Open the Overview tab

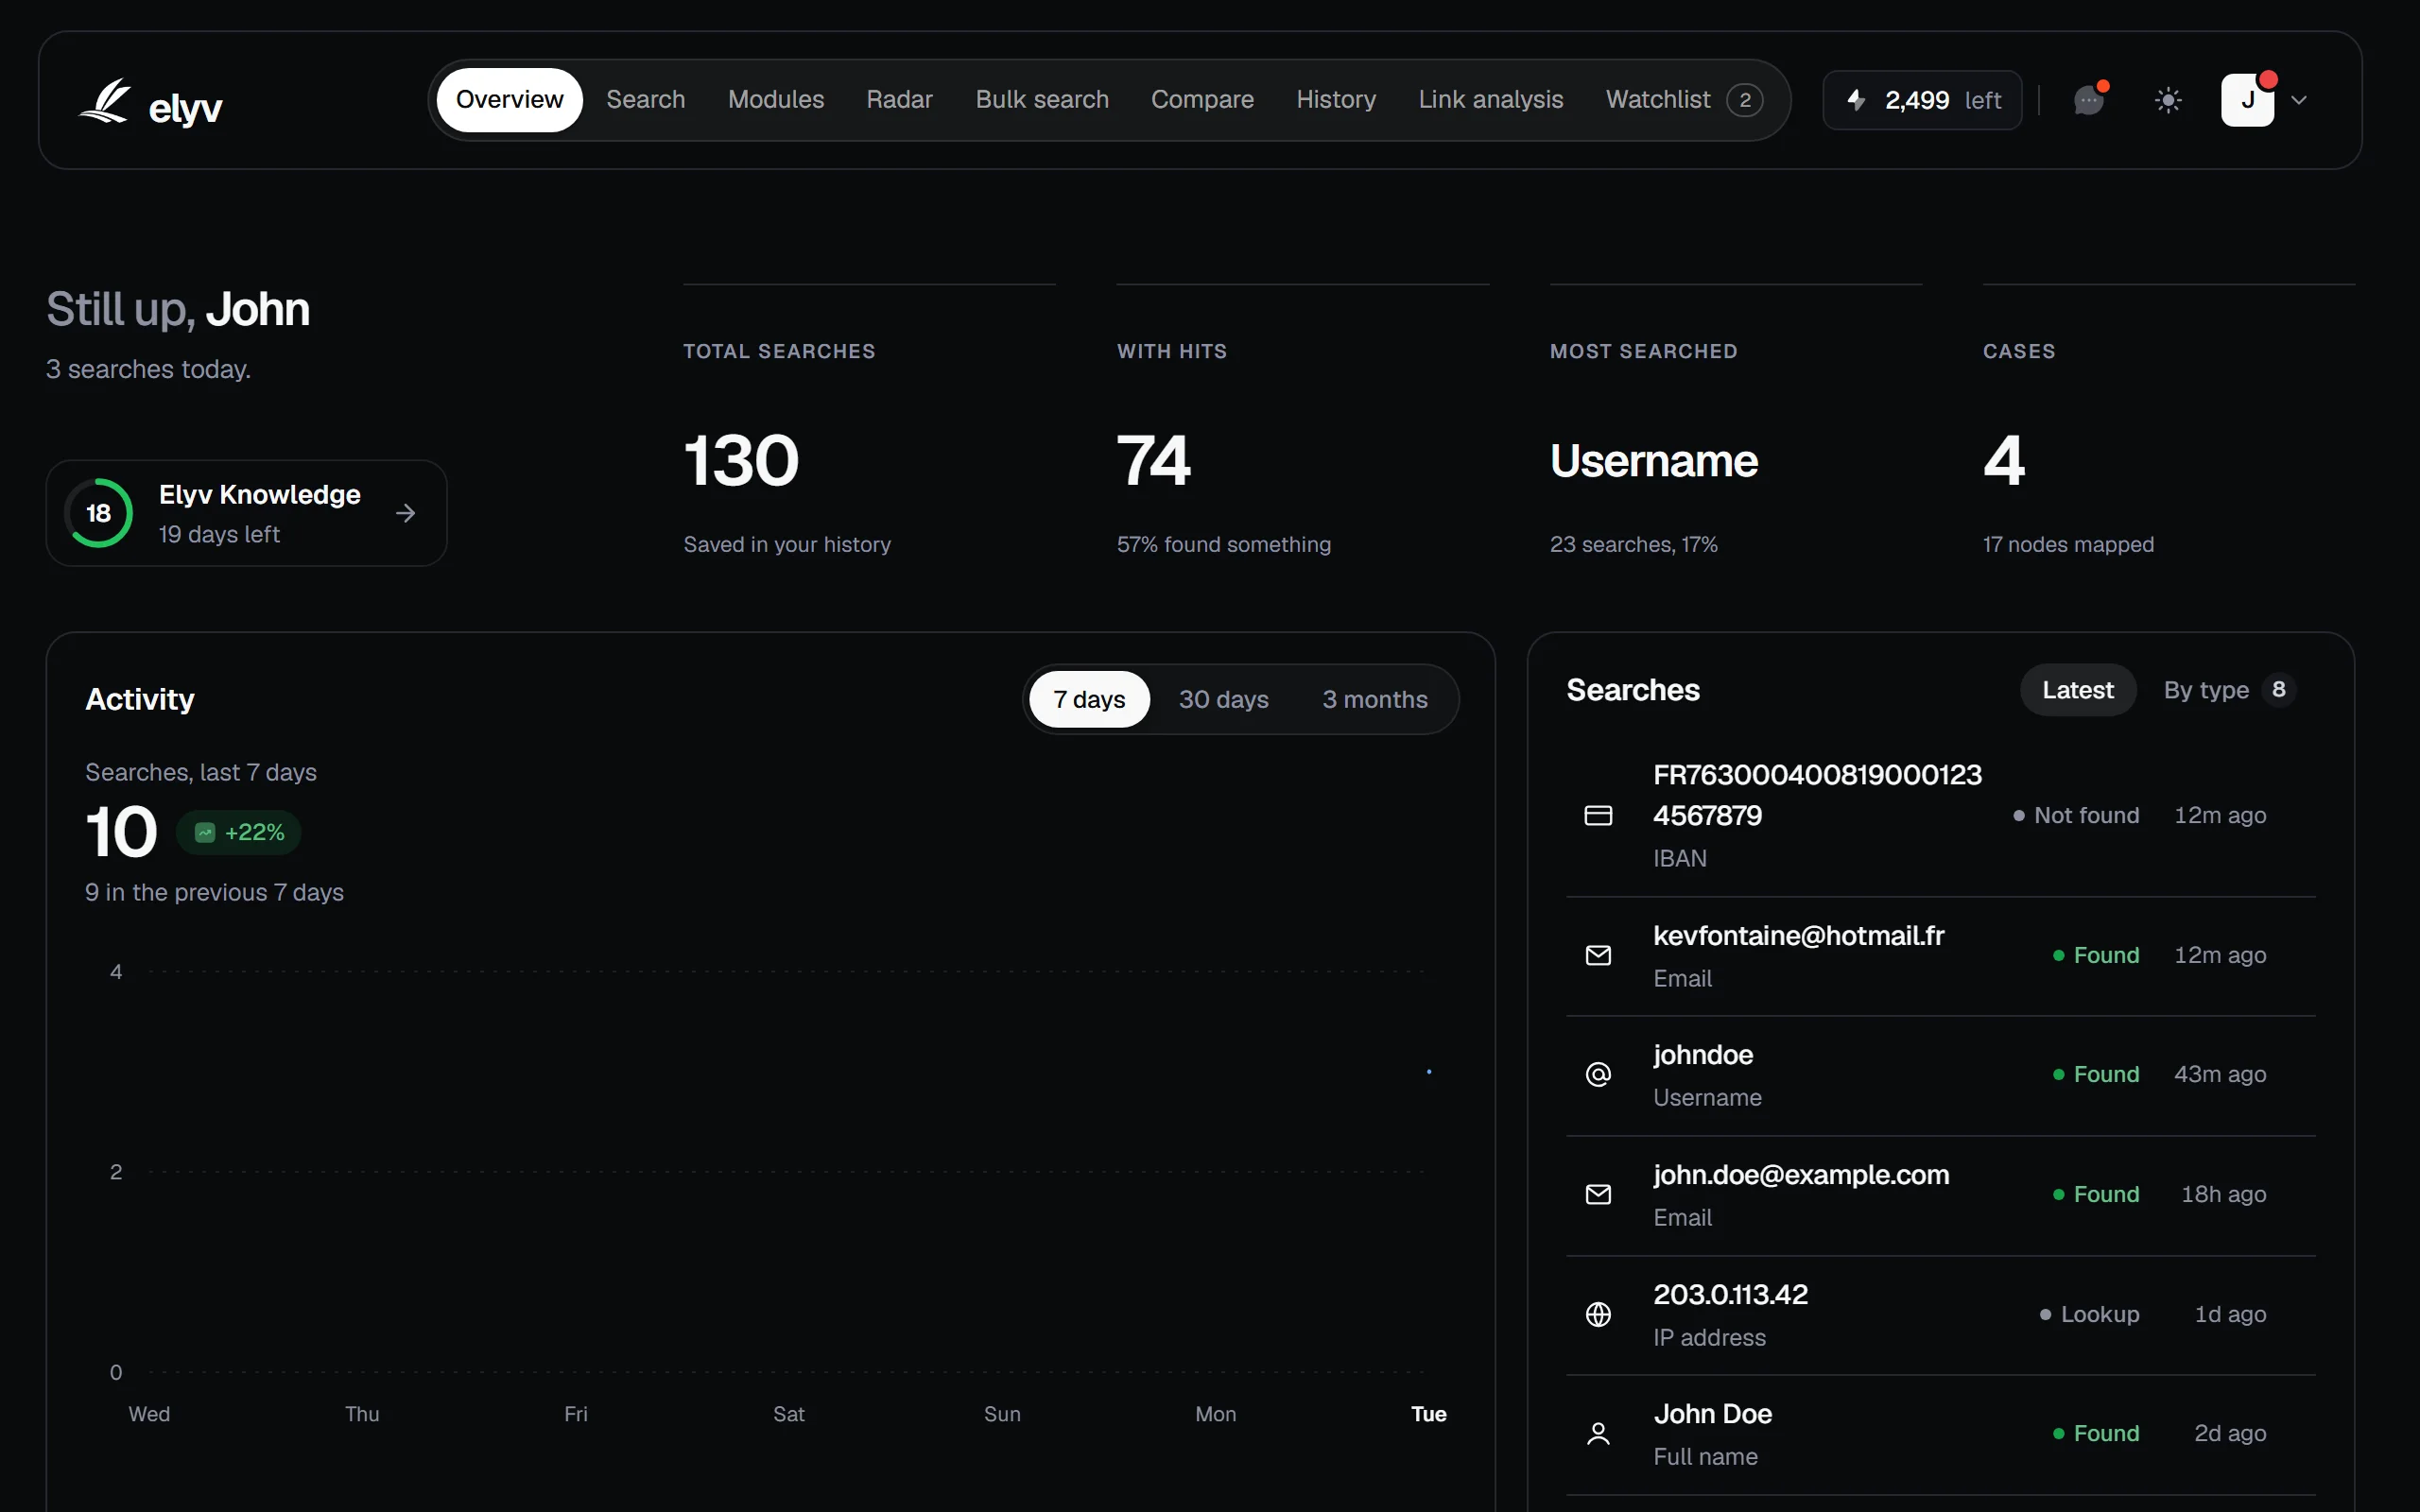point(509,100)
